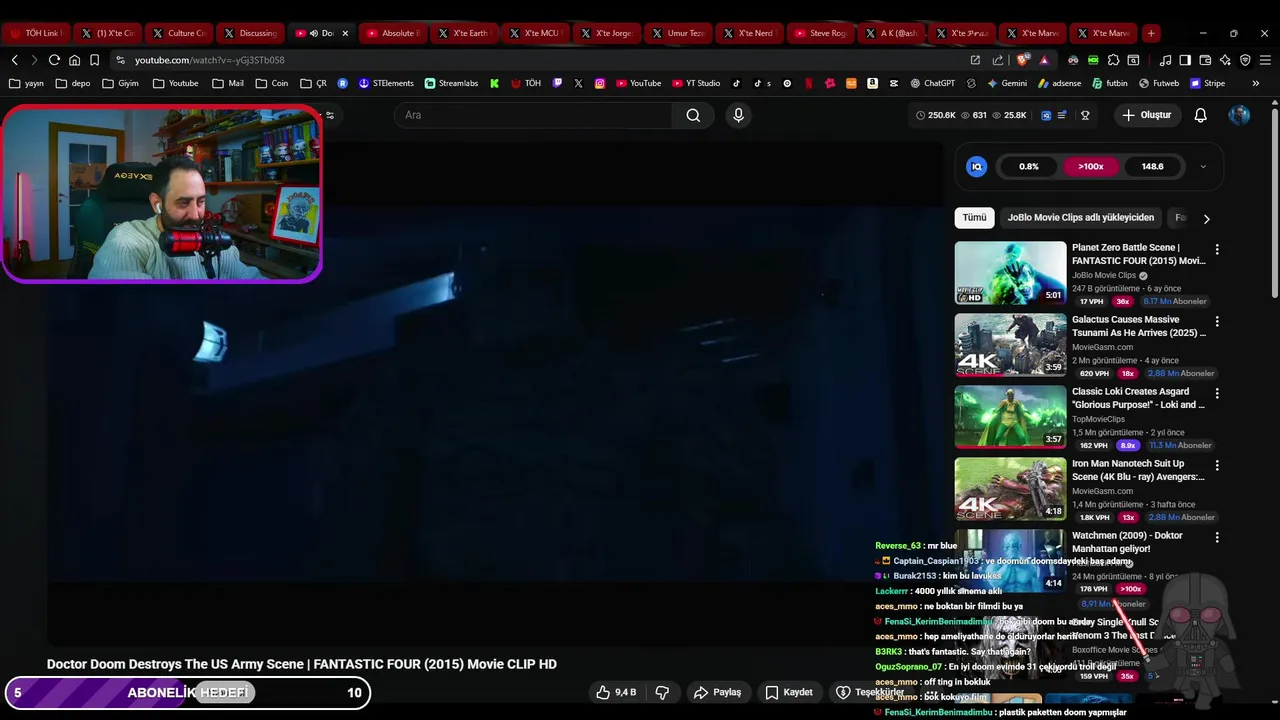
Task: Dislike the Doctor Doom video
Action: (662, 692)
